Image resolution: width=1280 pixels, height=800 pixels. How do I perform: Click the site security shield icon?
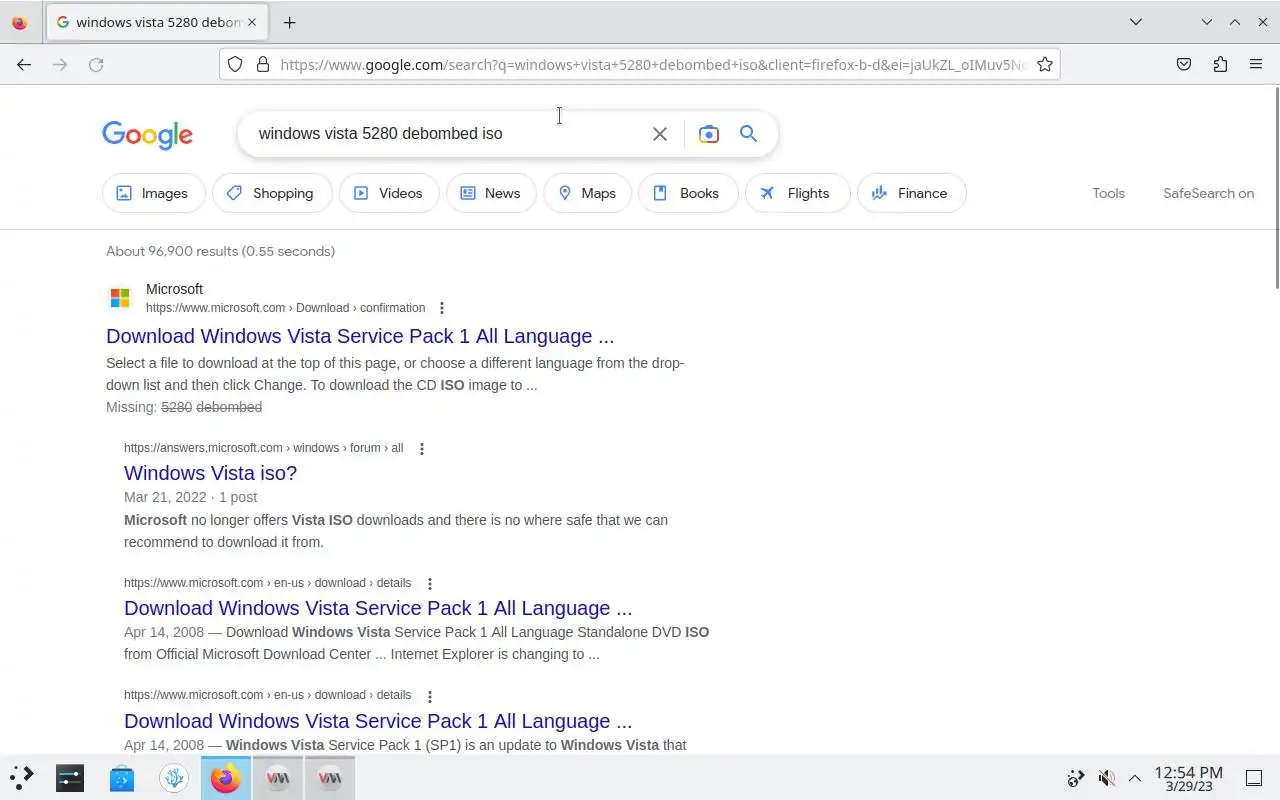click(235, 64)
